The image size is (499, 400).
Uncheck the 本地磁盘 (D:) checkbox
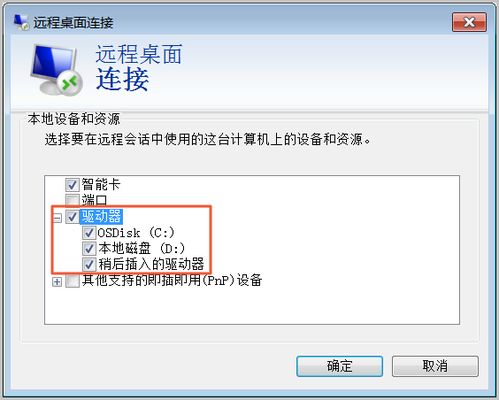pyautogui.click(x=89, y=248)
